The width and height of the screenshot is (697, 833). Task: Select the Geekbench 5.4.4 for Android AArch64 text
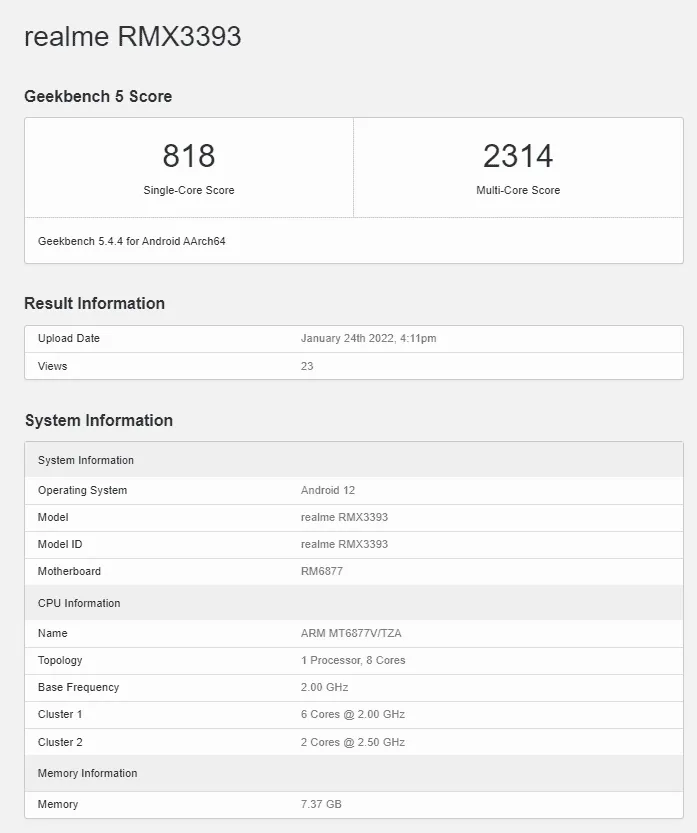[x=132, y=241]
